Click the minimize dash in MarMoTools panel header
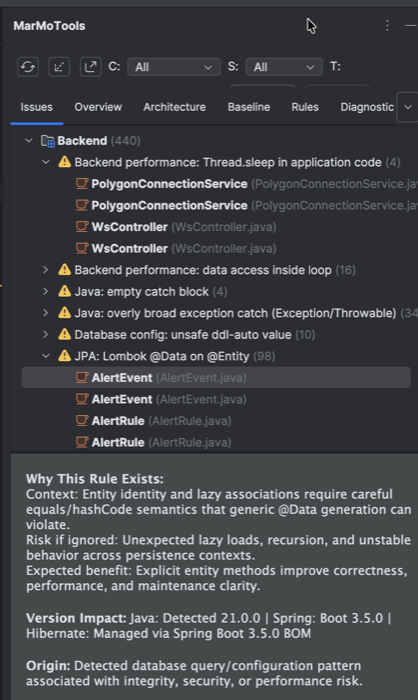This screenshot has height=700, width=418. click(410, 25)
